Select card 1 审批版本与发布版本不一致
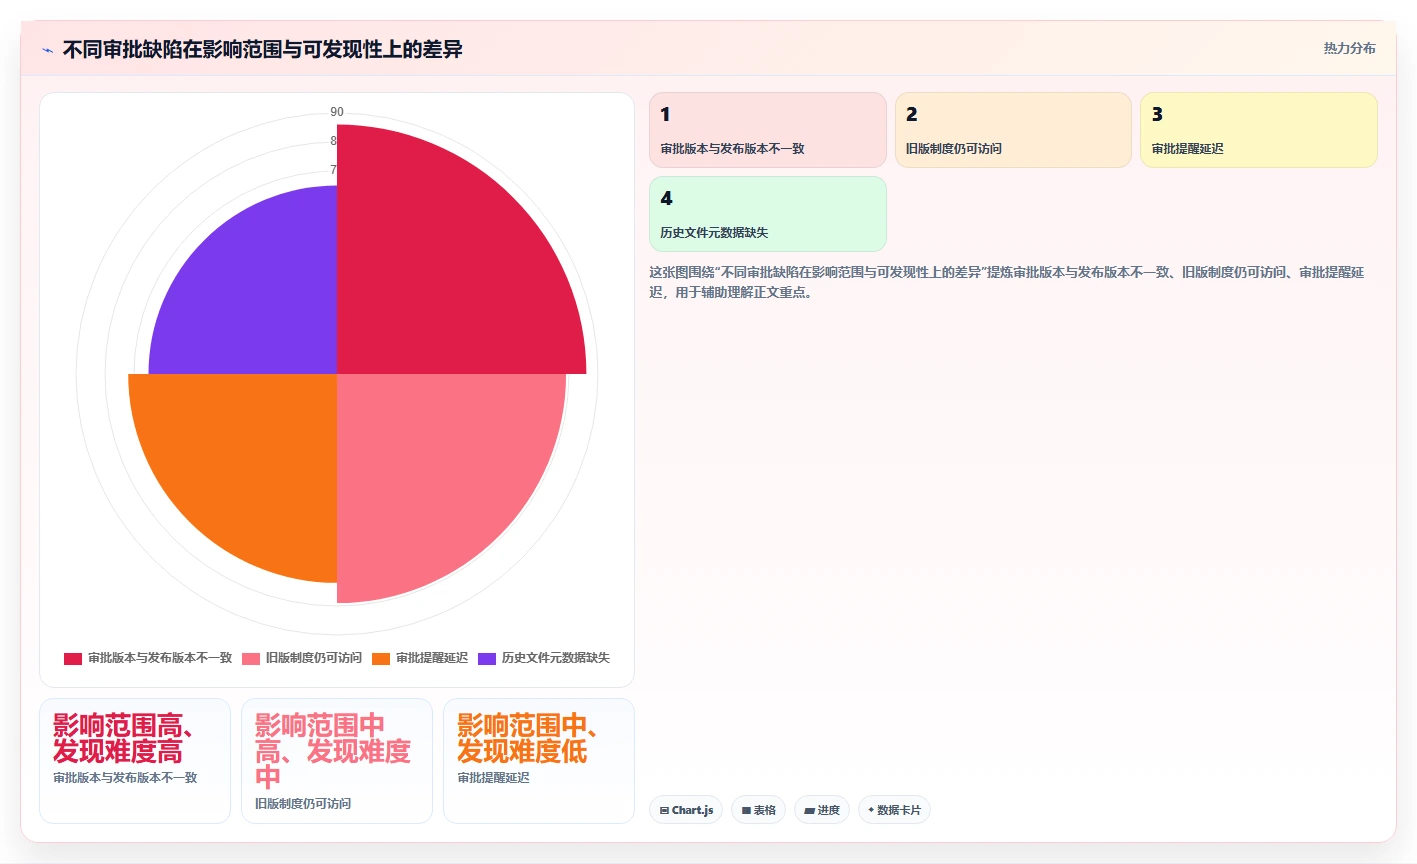1417x864 pixels. (768, 130)
